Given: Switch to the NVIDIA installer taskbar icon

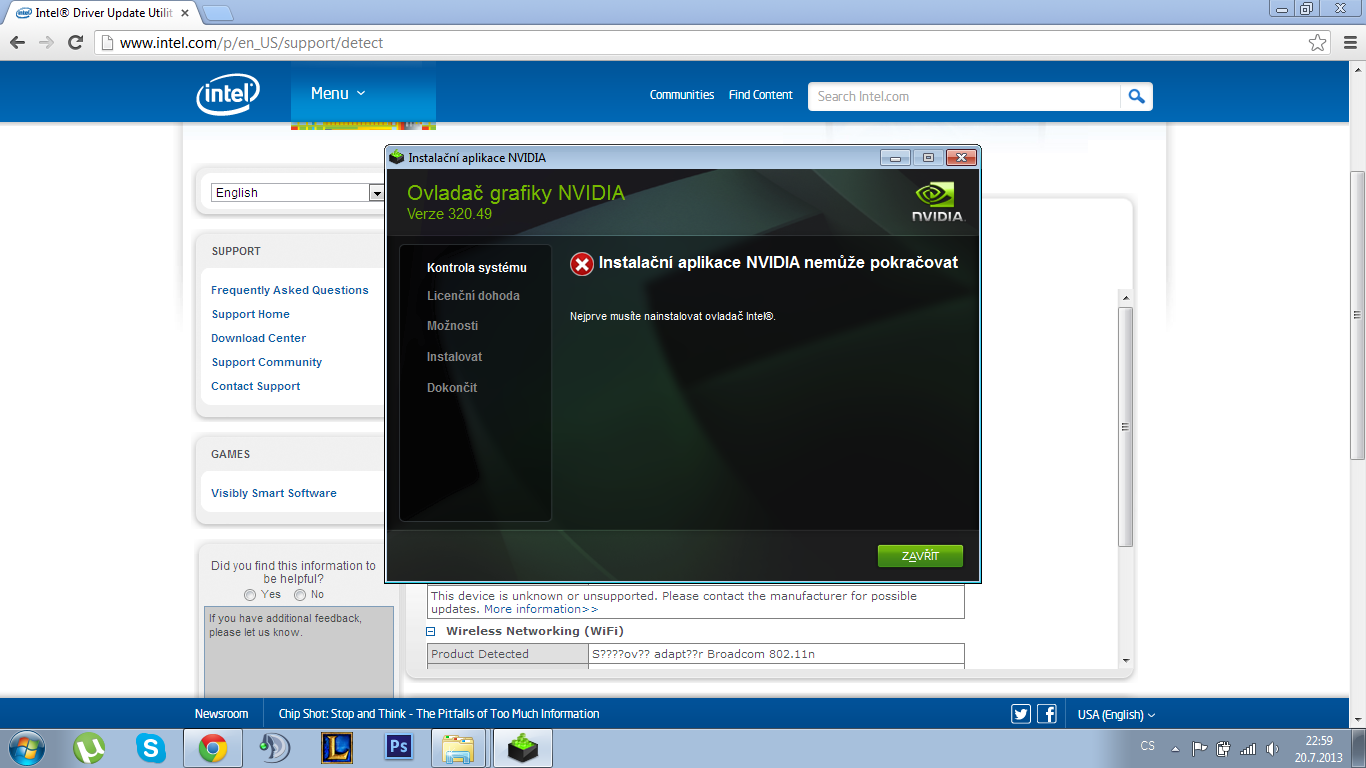Looking at the screenshot, I should pyautogui.click(x=523, y=748).
